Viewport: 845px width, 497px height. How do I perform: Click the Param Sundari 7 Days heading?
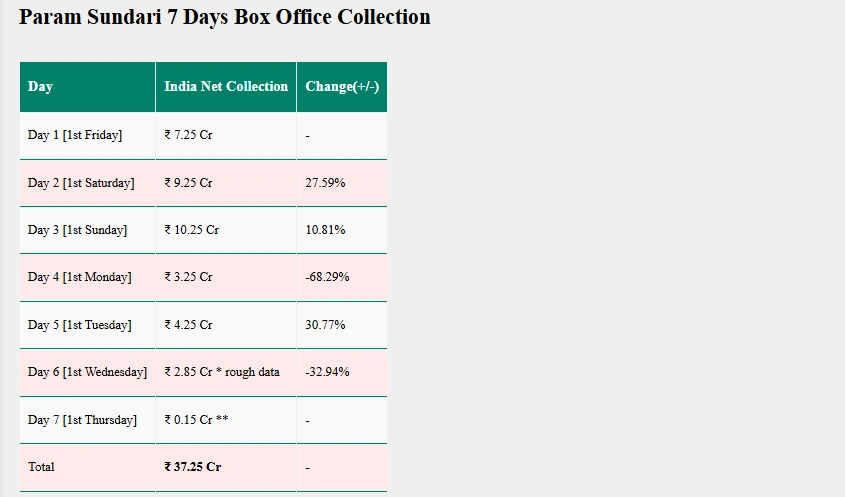pyautogui.click(x=225, y=17)
